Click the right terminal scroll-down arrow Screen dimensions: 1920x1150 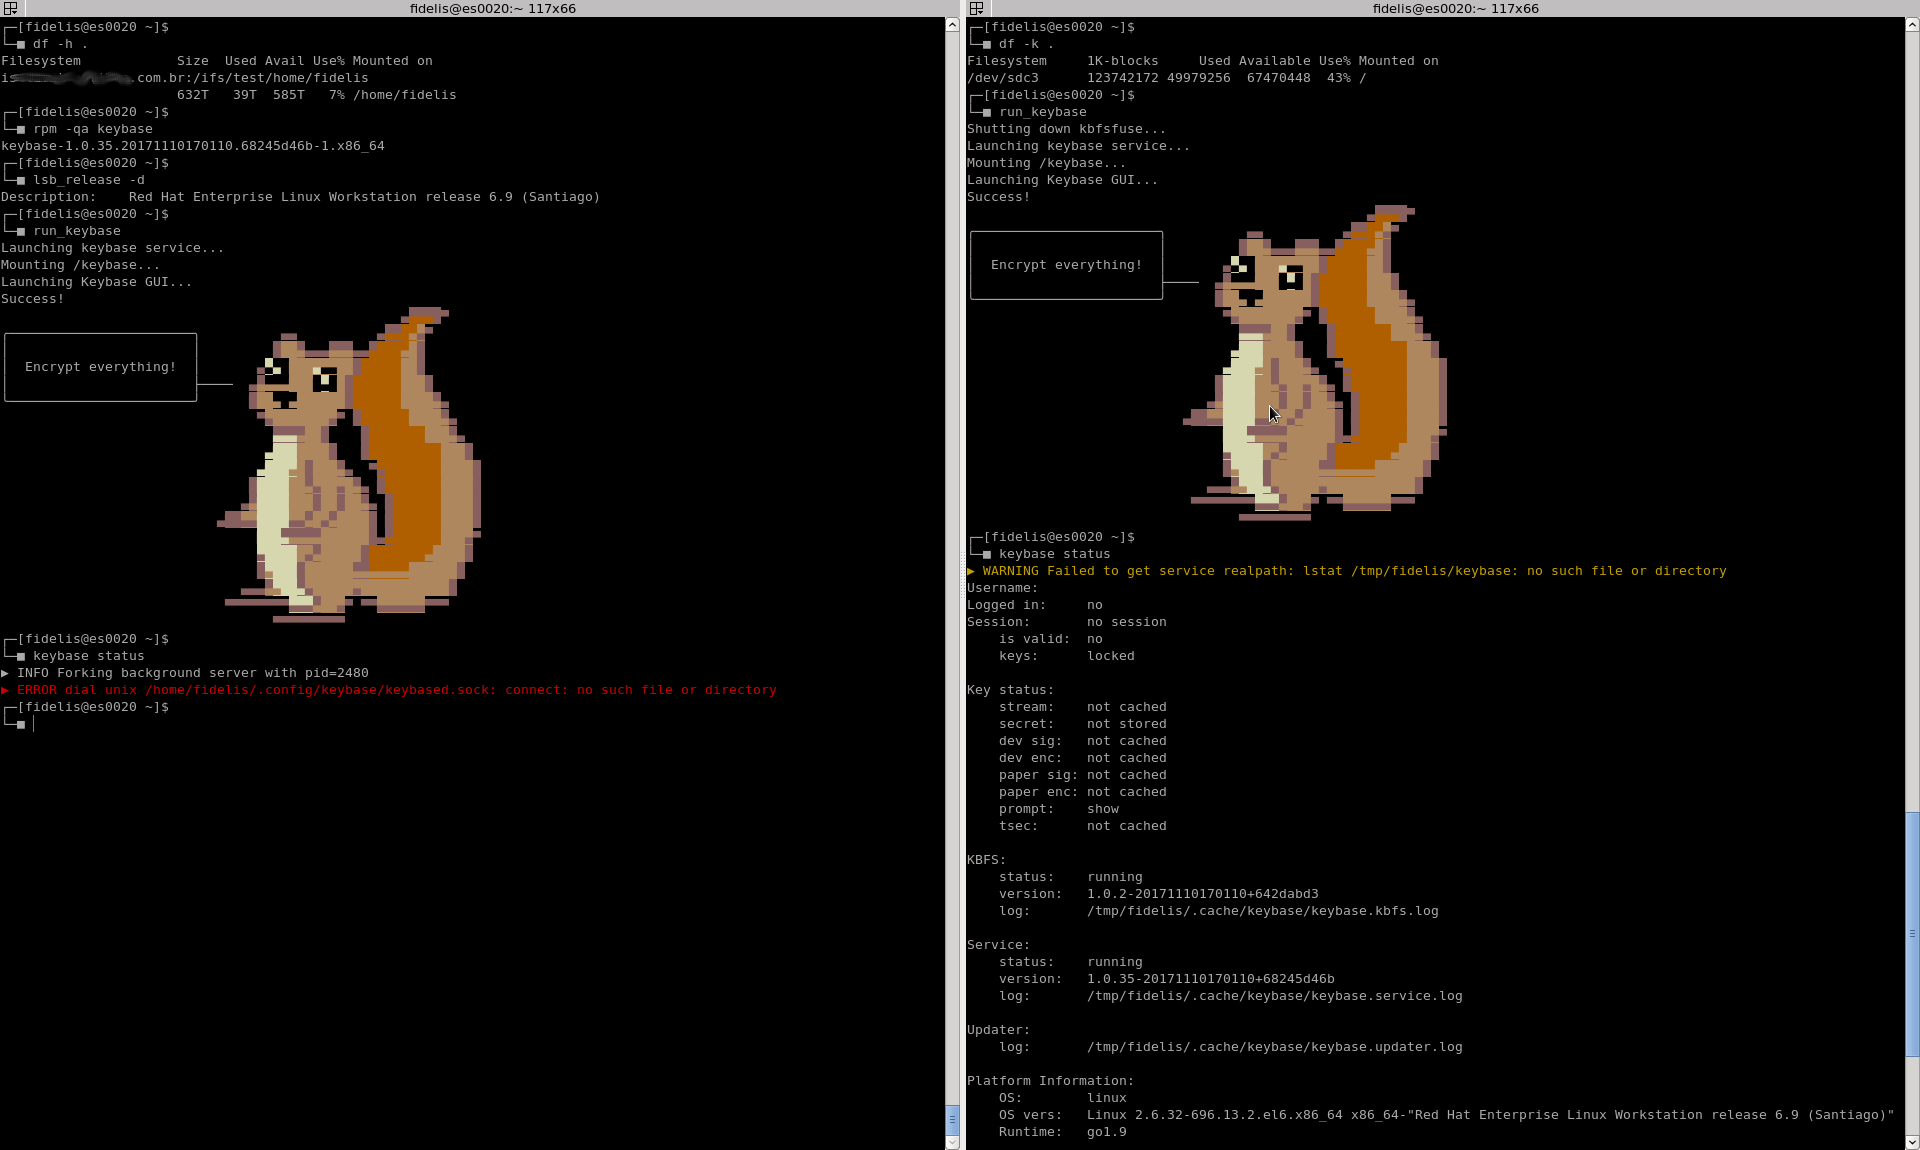pos(1912,1142)
